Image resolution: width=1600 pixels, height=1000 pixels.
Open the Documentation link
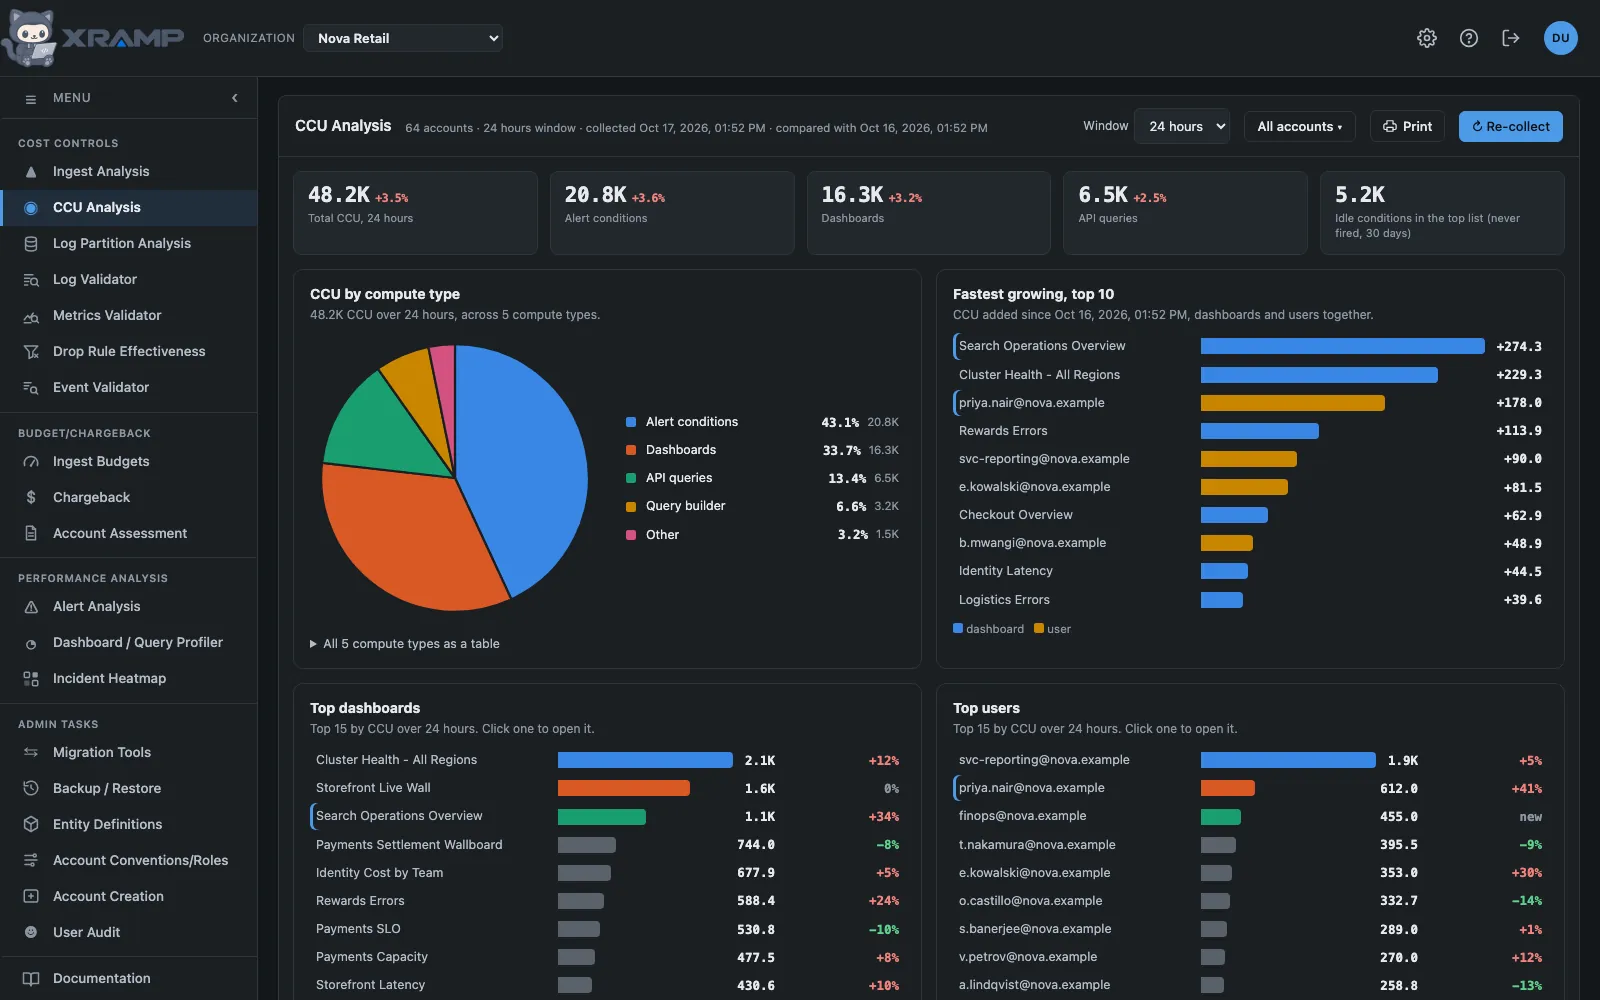click(x=129, y=979)
